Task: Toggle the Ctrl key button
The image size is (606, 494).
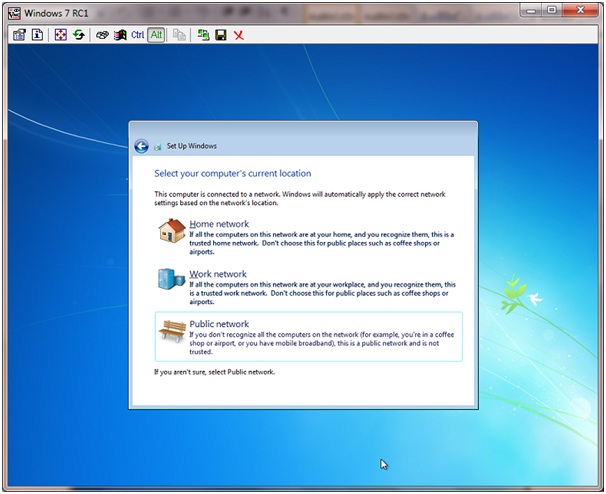Action: (x=138, y=35)
